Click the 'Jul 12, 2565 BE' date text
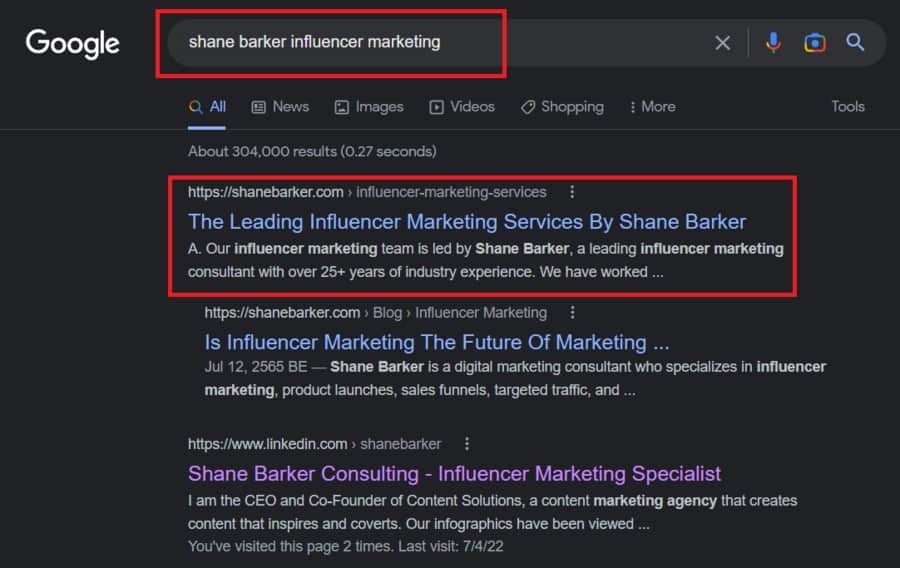This screenshot has width=900, height=568. tap(256, 367)
